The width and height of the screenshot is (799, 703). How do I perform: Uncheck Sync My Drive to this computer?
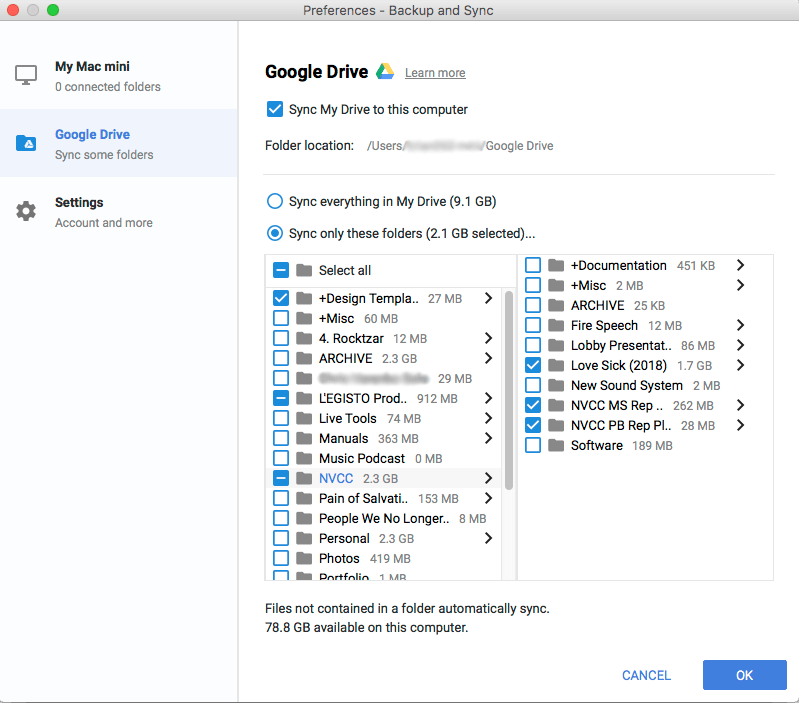[x=275, y=109]
